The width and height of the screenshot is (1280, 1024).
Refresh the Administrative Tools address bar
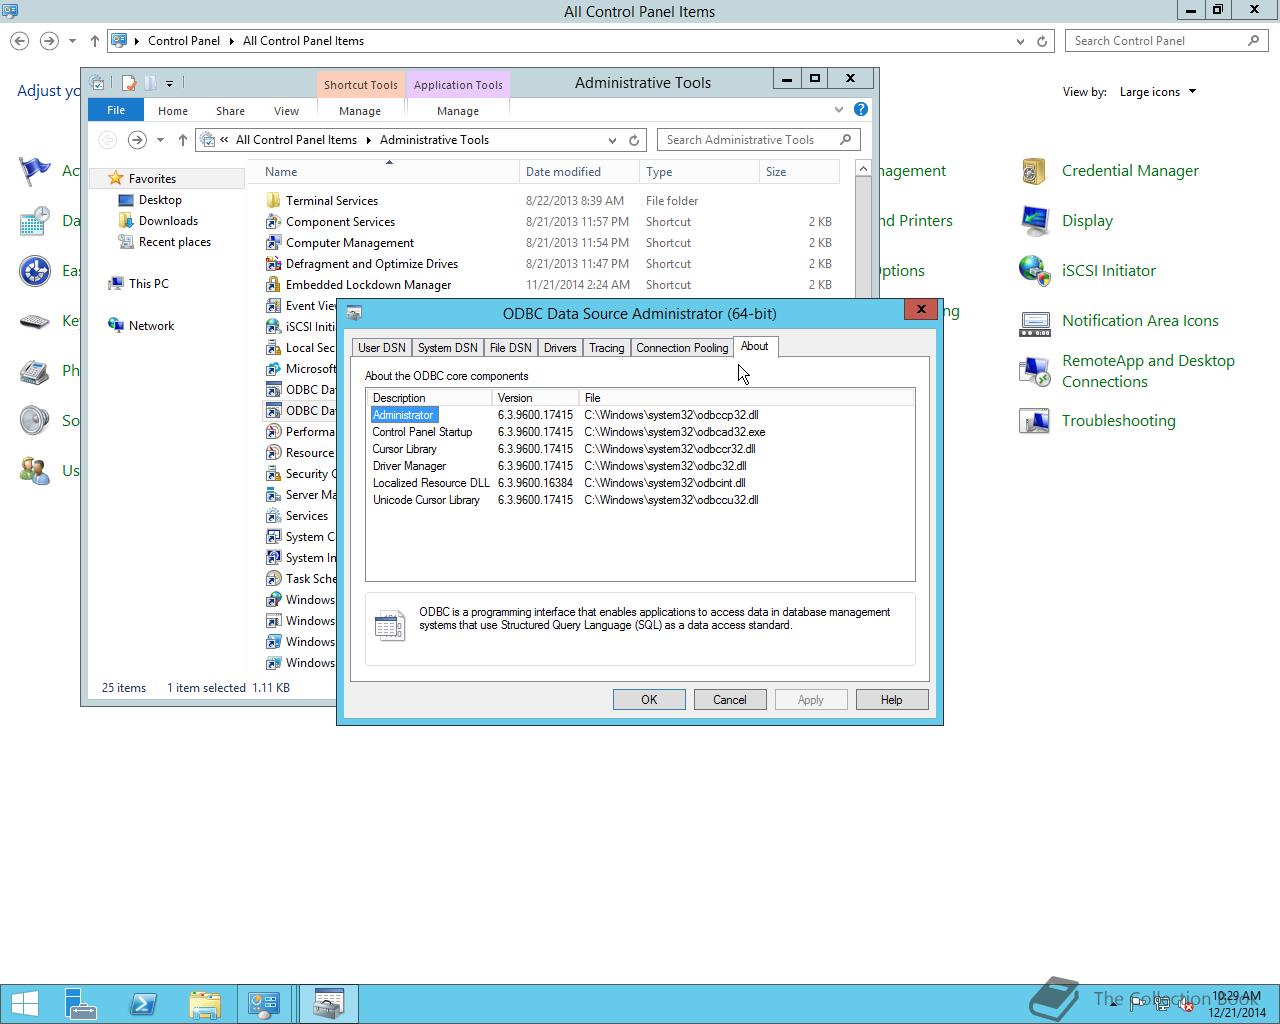633,140
